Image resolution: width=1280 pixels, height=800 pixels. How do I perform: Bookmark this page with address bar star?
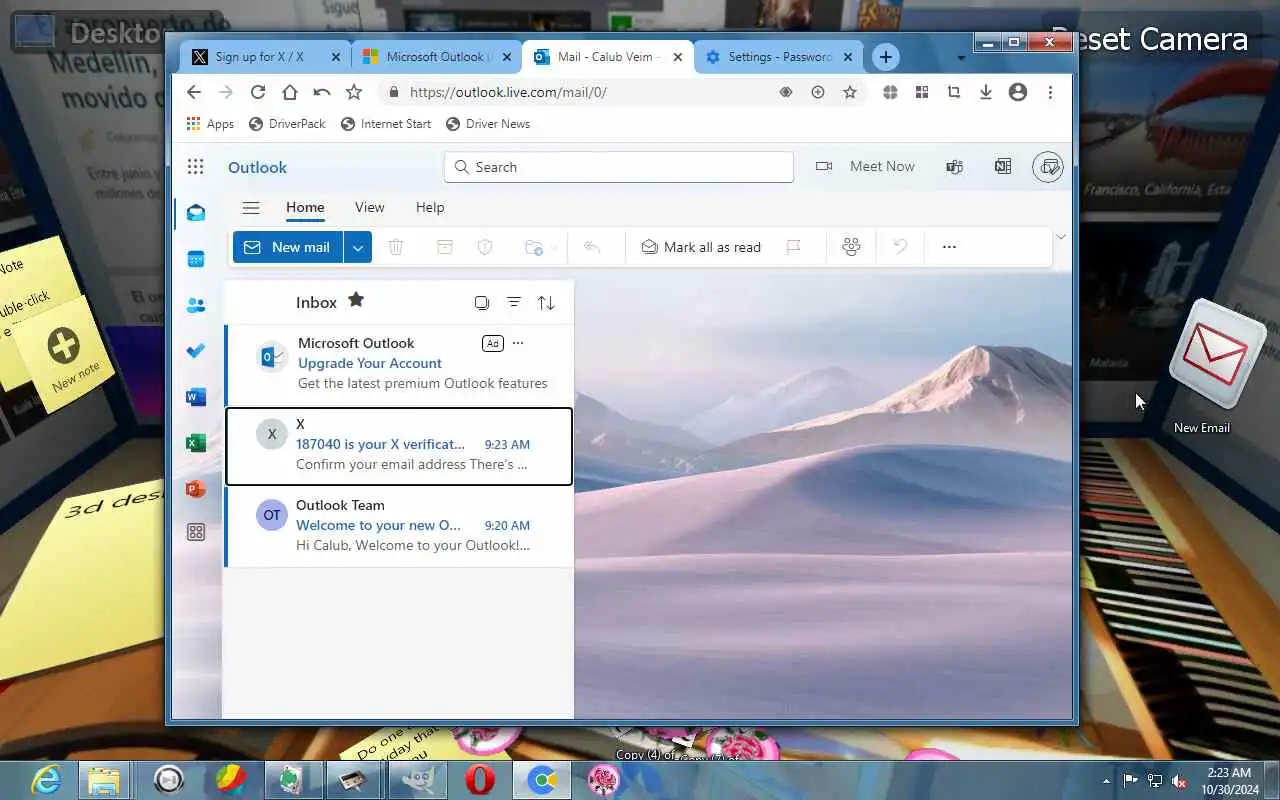click(x=850, y=92)
